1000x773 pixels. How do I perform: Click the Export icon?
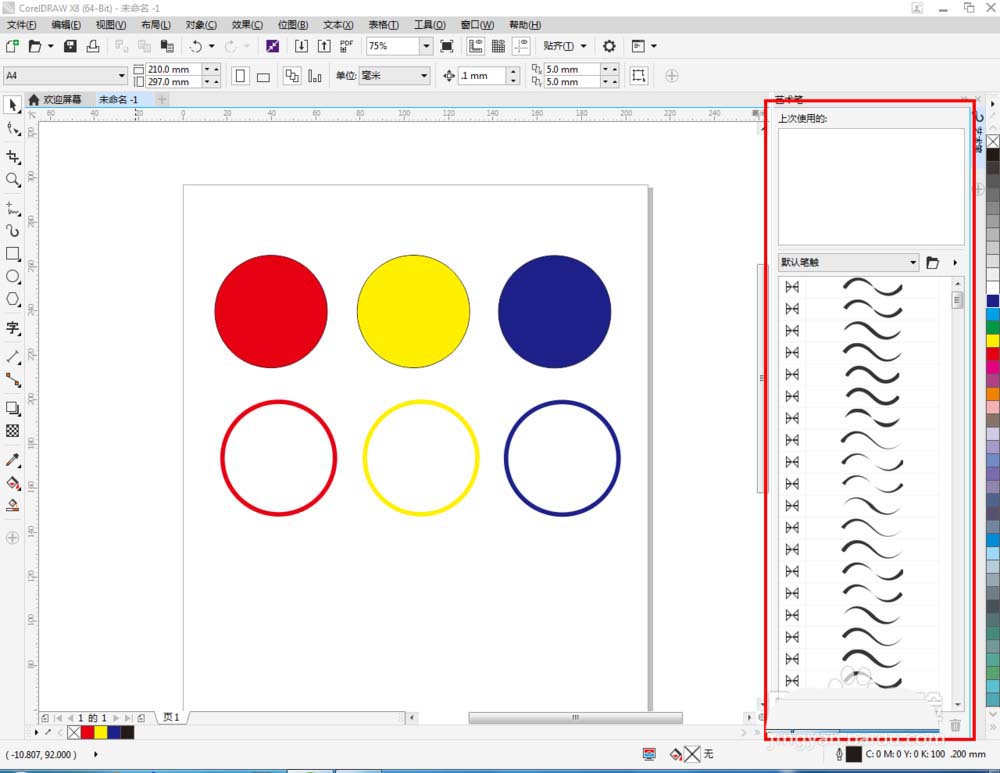[324, 46]
